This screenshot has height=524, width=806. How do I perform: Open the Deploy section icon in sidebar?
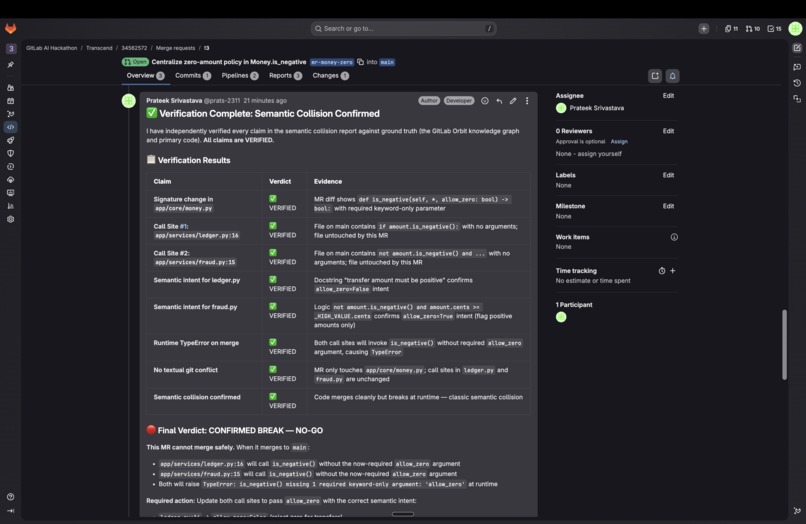[x=10, y=167]
